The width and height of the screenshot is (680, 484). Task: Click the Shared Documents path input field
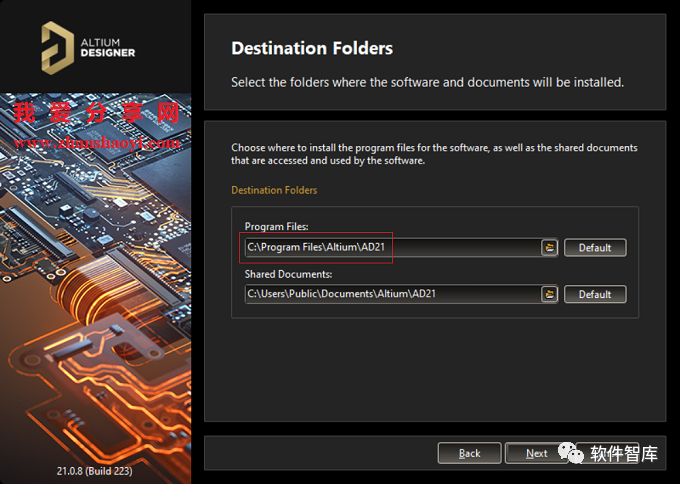pyautogui.click(x=393, y=294)
